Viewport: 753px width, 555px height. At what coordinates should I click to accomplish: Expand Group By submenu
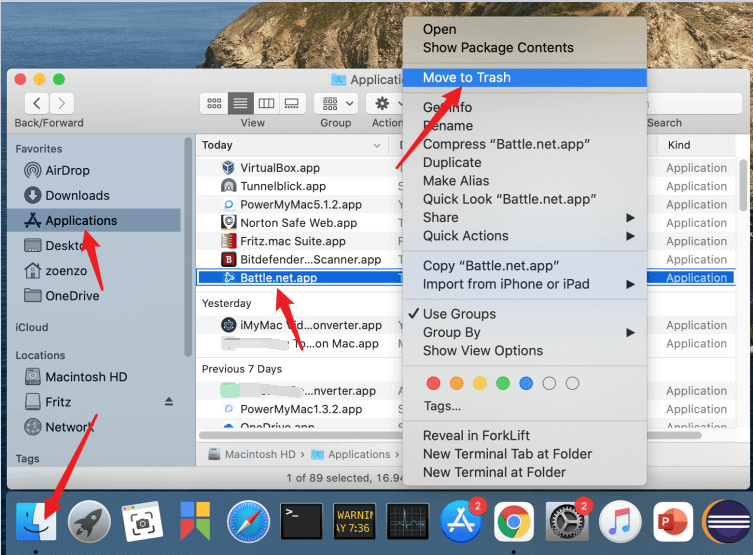[524, 332]
